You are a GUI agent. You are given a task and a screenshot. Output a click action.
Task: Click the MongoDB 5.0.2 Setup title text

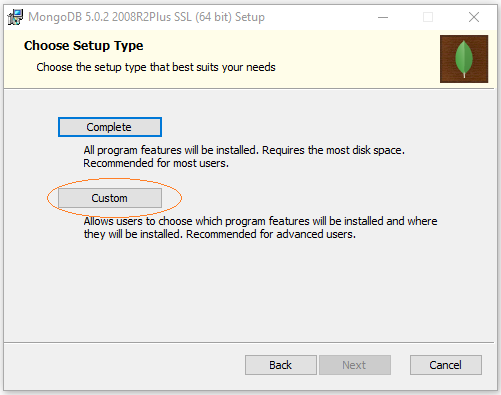[x=146, y=17]
